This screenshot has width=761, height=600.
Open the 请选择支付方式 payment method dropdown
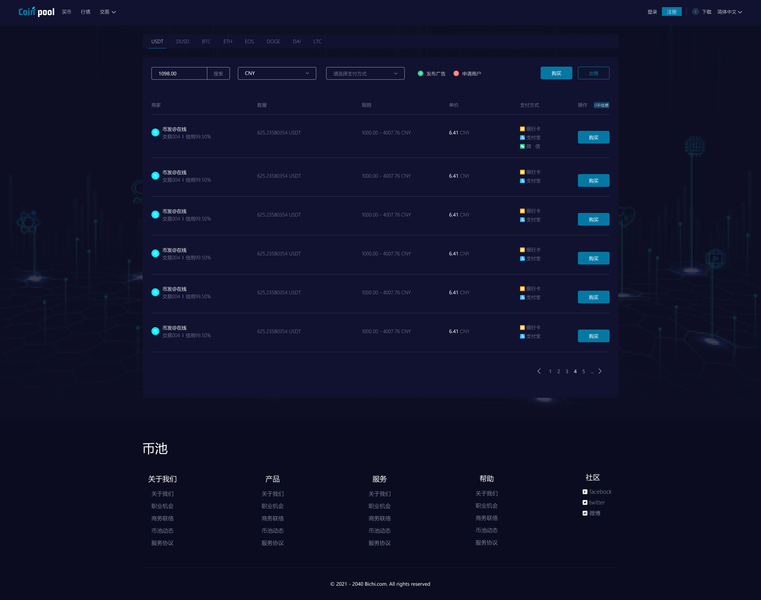point(365,73)
